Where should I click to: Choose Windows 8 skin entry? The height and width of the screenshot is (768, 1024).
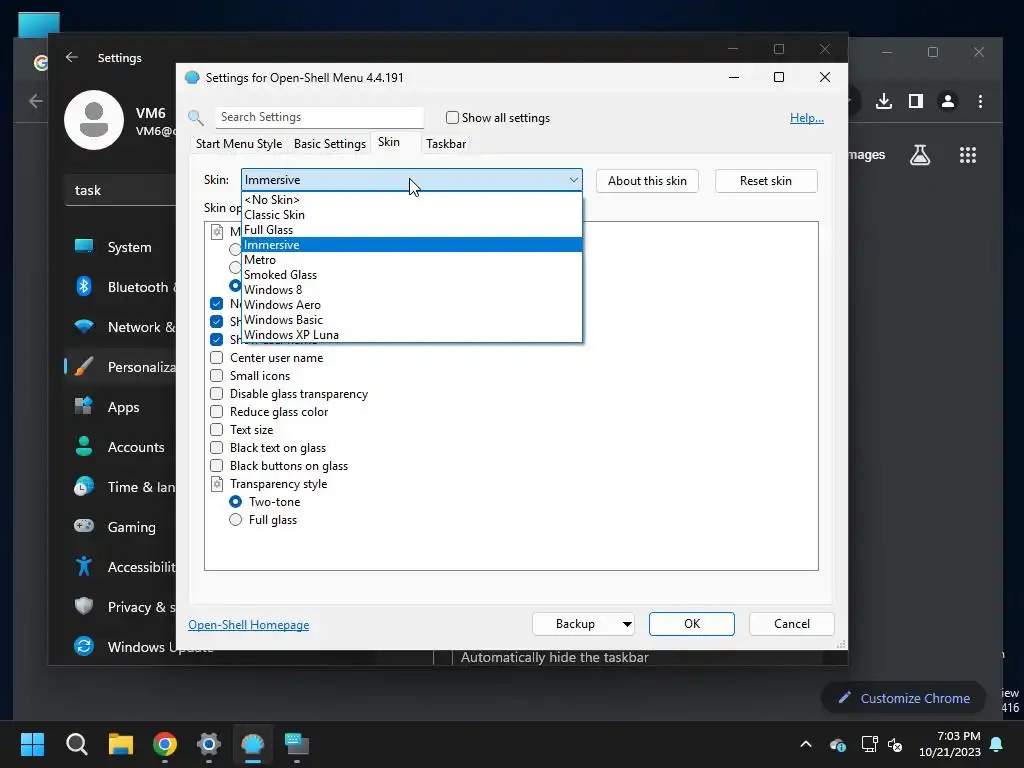click(411, 290)
